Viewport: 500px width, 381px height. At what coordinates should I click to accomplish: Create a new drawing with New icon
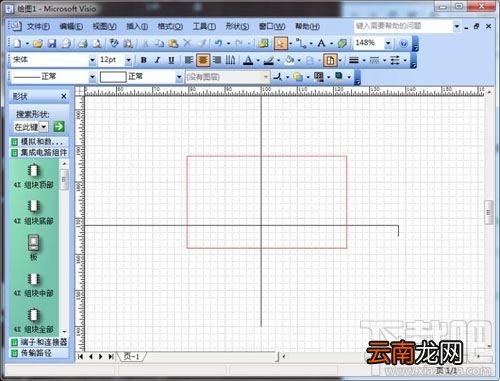pos(17,43)
